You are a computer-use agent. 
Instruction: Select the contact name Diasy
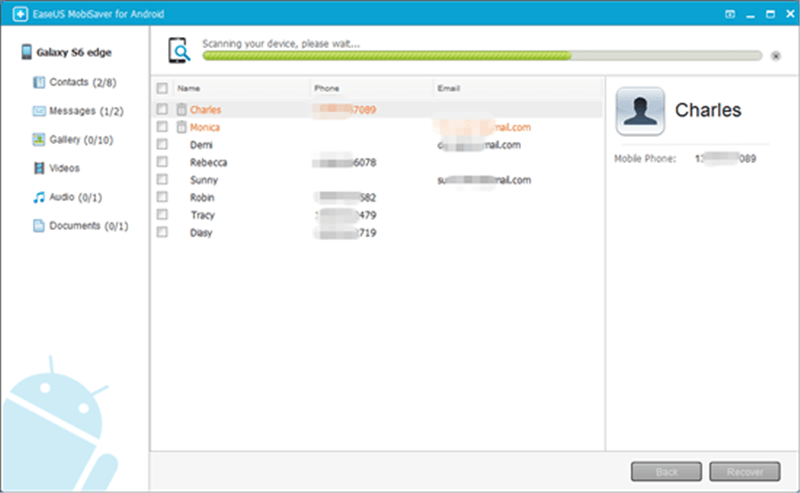[x=201, y=233]
